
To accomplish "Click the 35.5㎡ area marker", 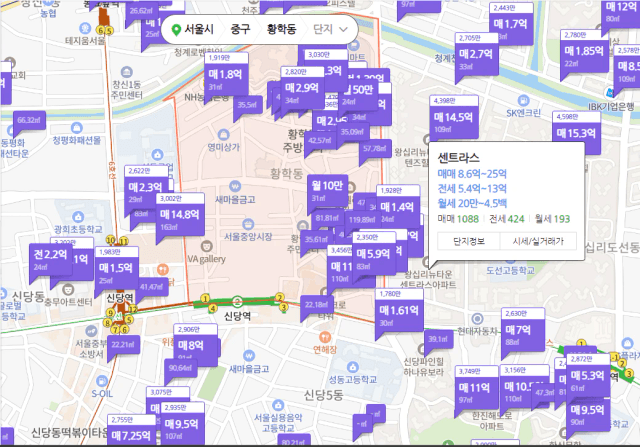I will click(x=247, y=105).
